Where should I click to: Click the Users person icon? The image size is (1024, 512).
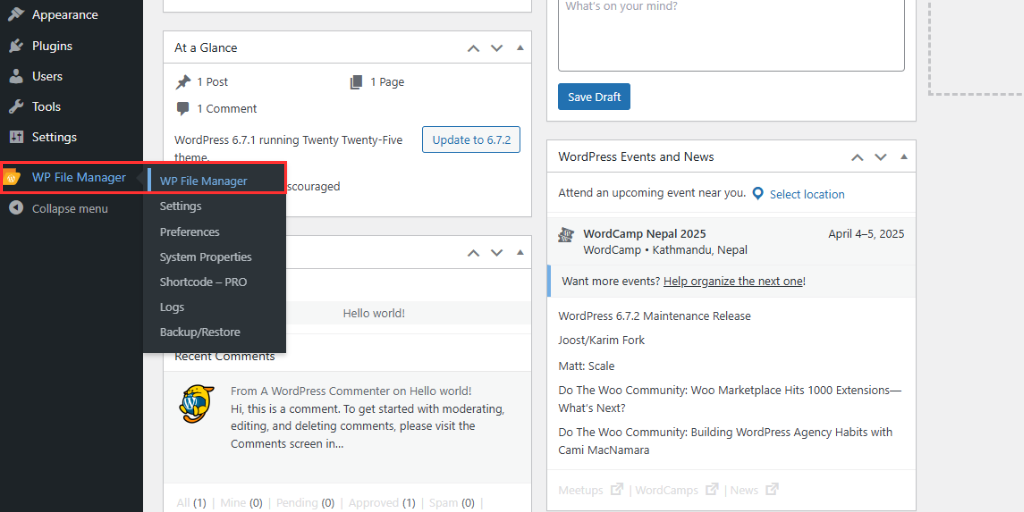tap(16, 76)
